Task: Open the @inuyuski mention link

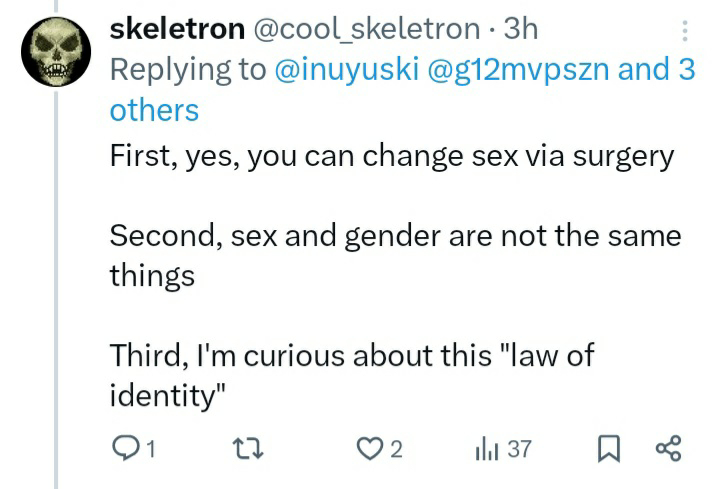Action: [347, 69]
